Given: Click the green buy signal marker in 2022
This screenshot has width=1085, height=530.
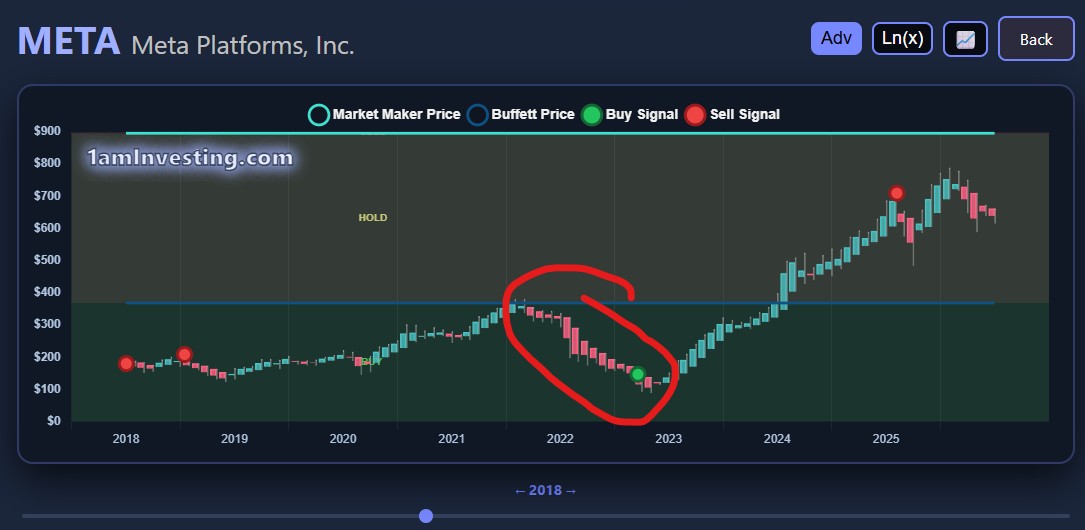Looking at the screenshot, I should (x=638, y=374).
